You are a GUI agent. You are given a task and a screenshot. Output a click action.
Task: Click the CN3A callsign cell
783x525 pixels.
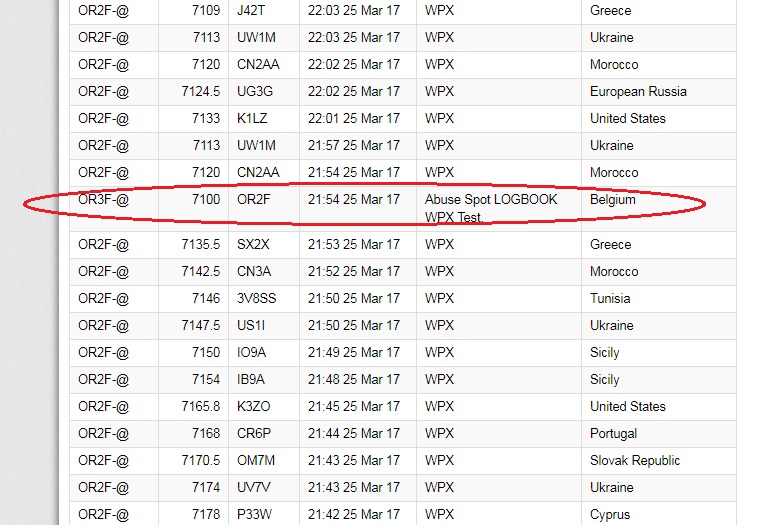click(x=253, y=271)
